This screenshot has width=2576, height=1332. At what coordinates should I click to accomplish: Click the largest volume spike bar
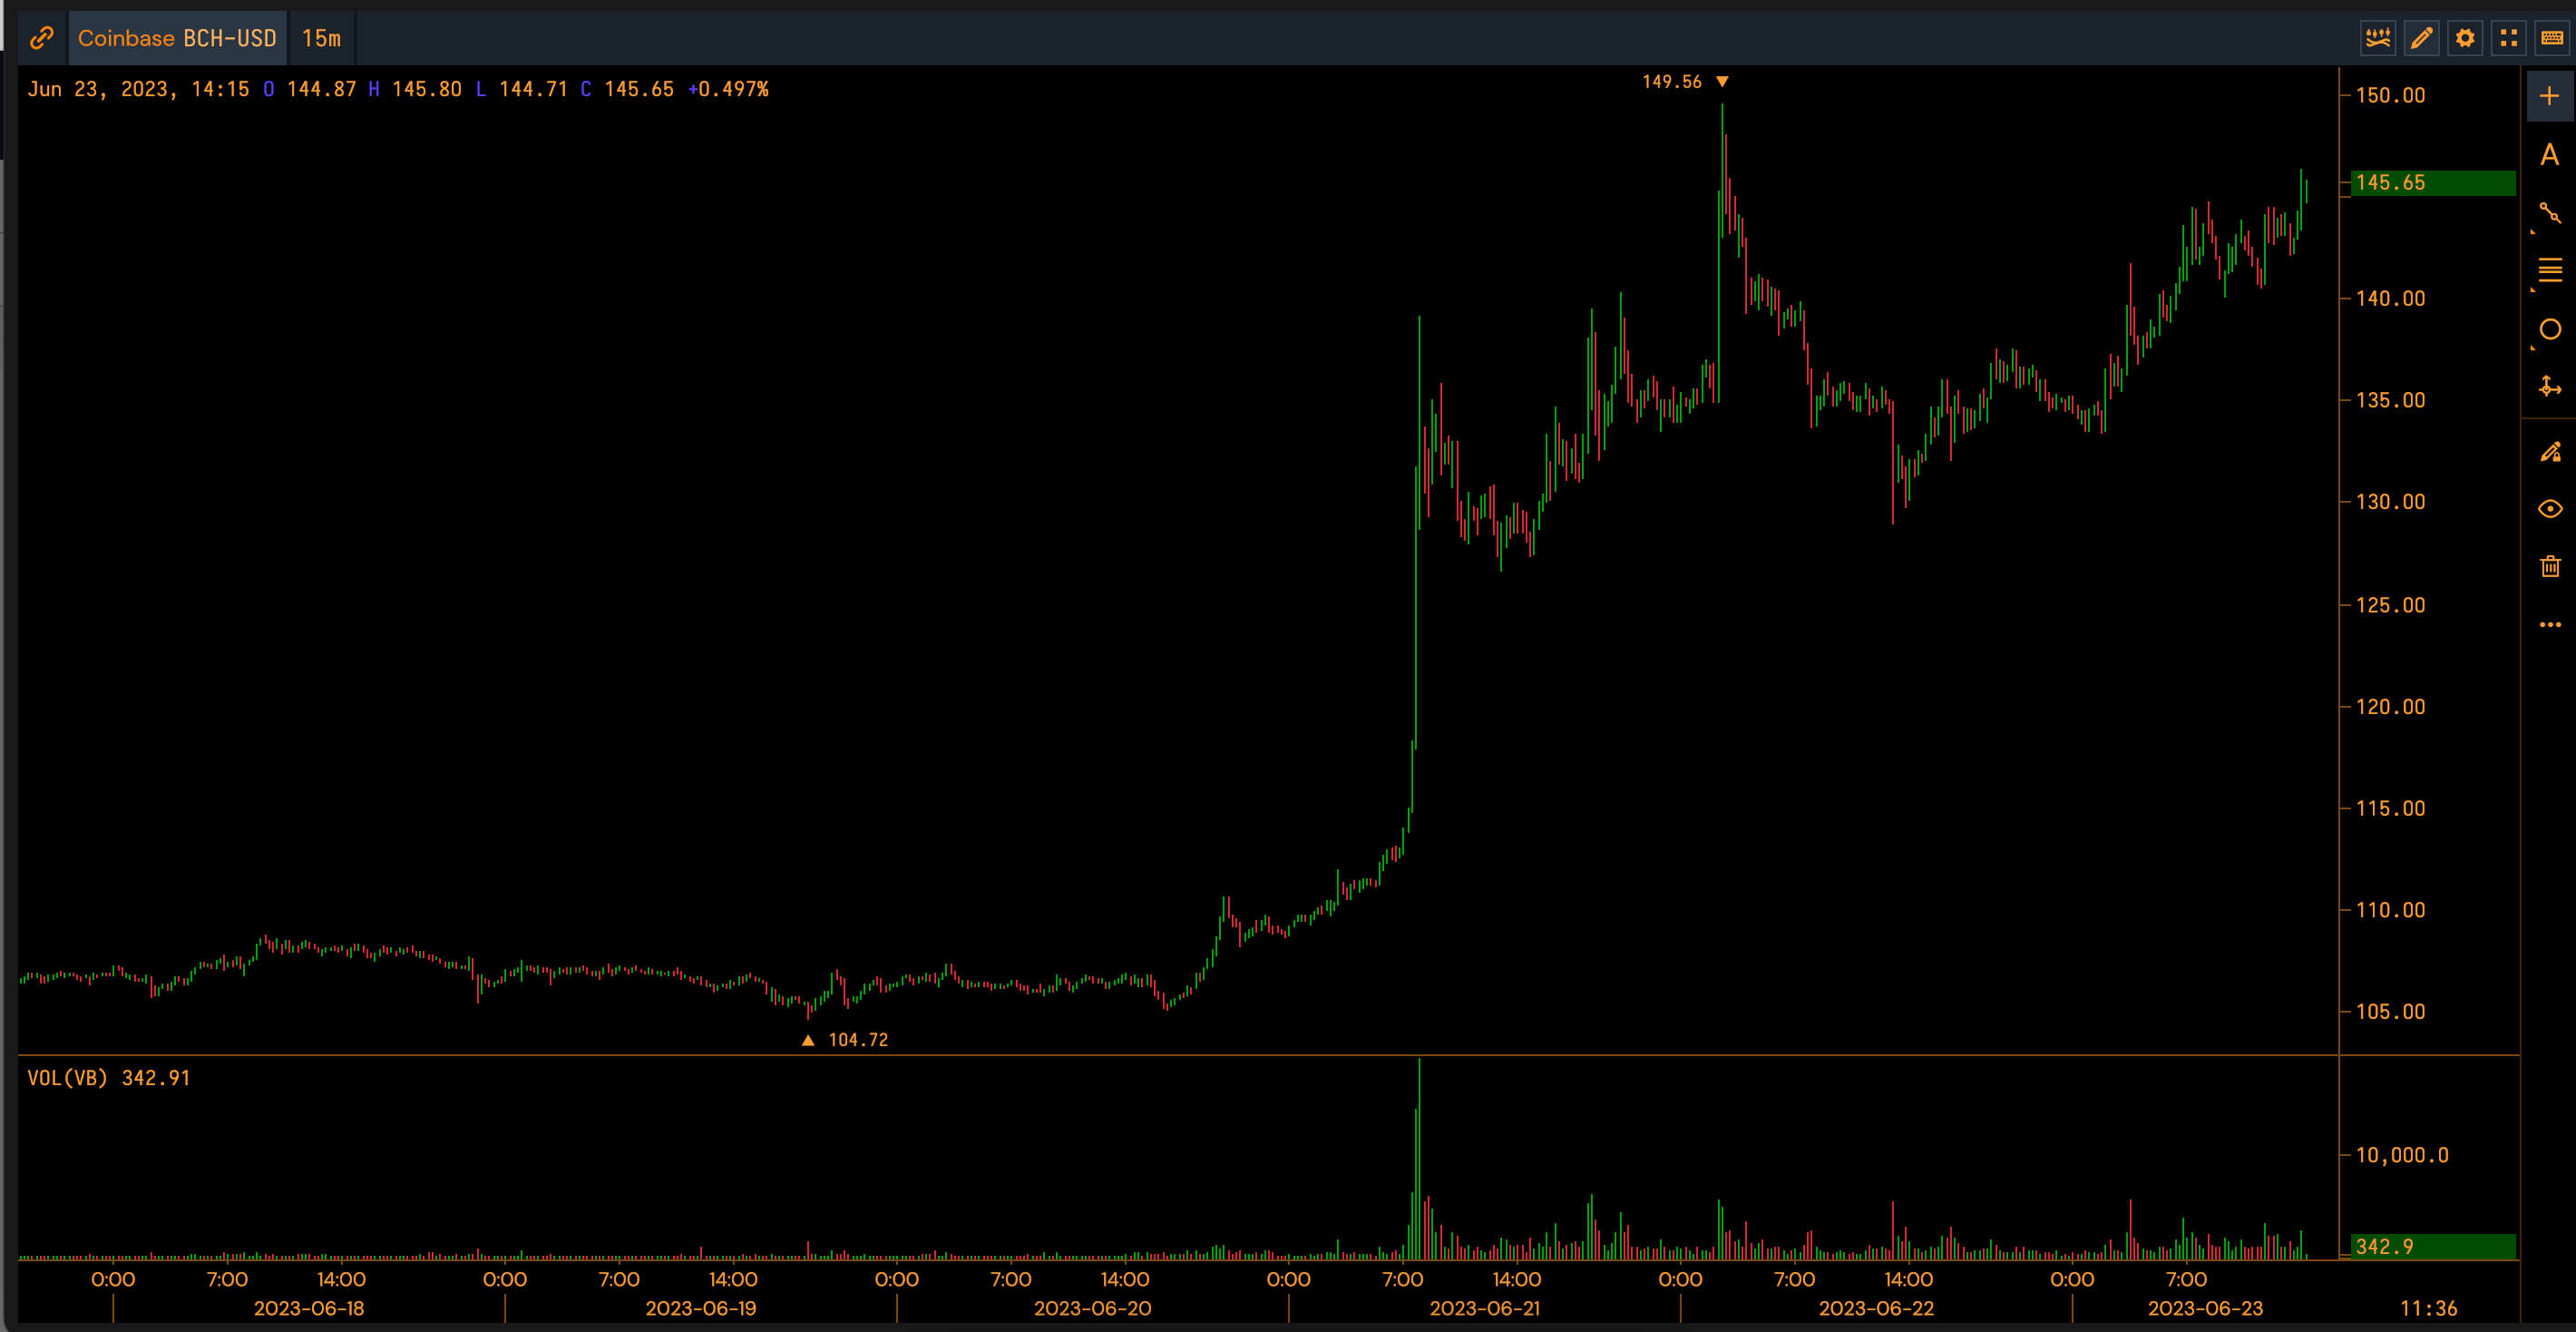(1419, 1158)
